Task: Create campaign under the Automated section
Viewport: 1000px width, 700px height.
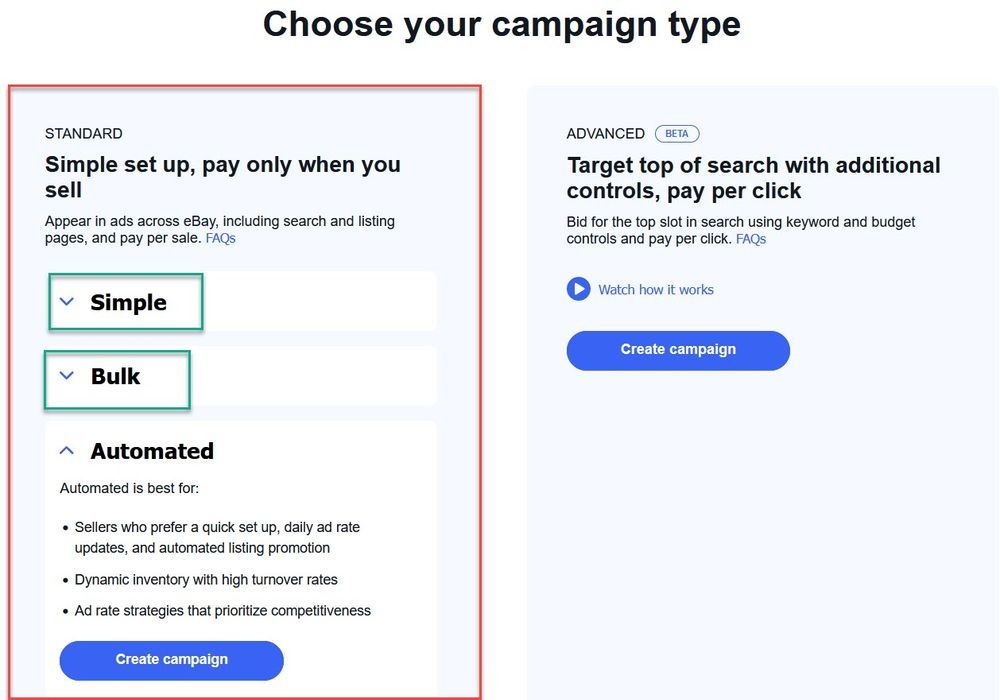Action: [x=171, y=660]
